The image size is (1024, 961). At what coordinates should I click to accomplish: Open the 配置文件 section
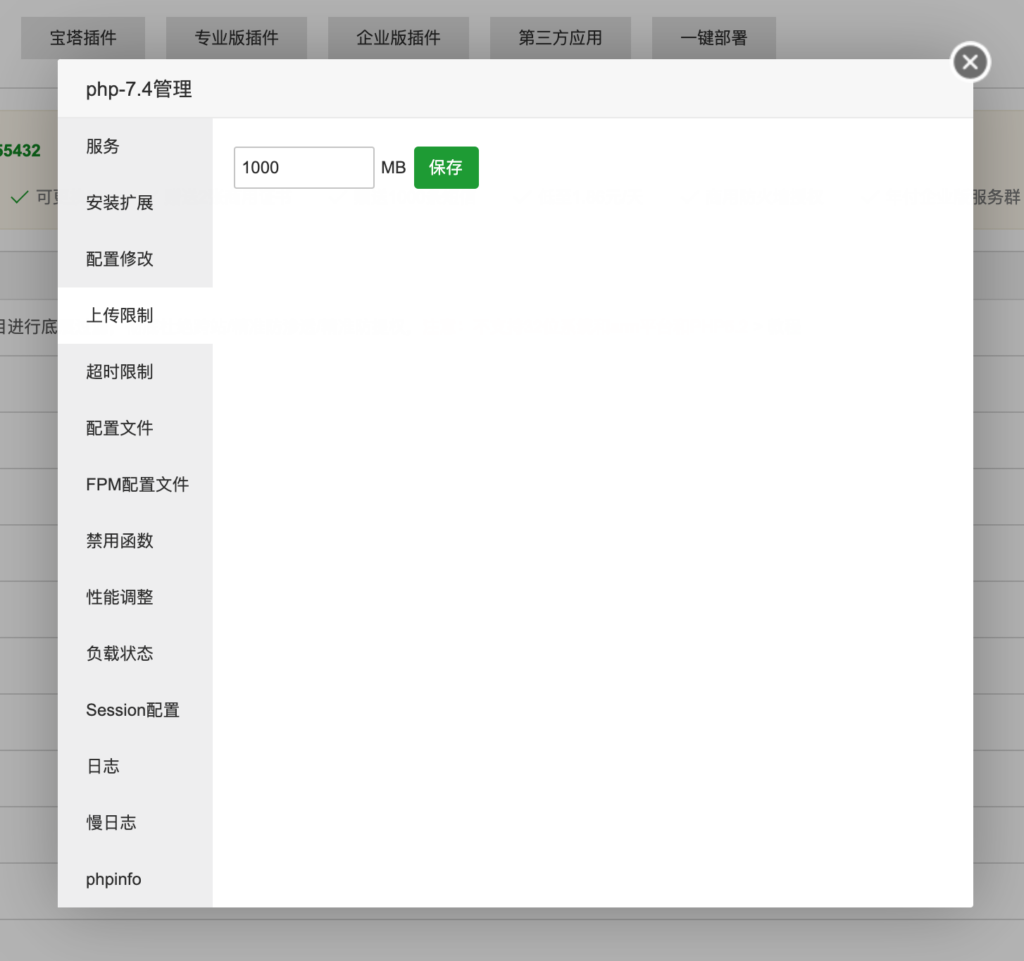tap(120, 428)
